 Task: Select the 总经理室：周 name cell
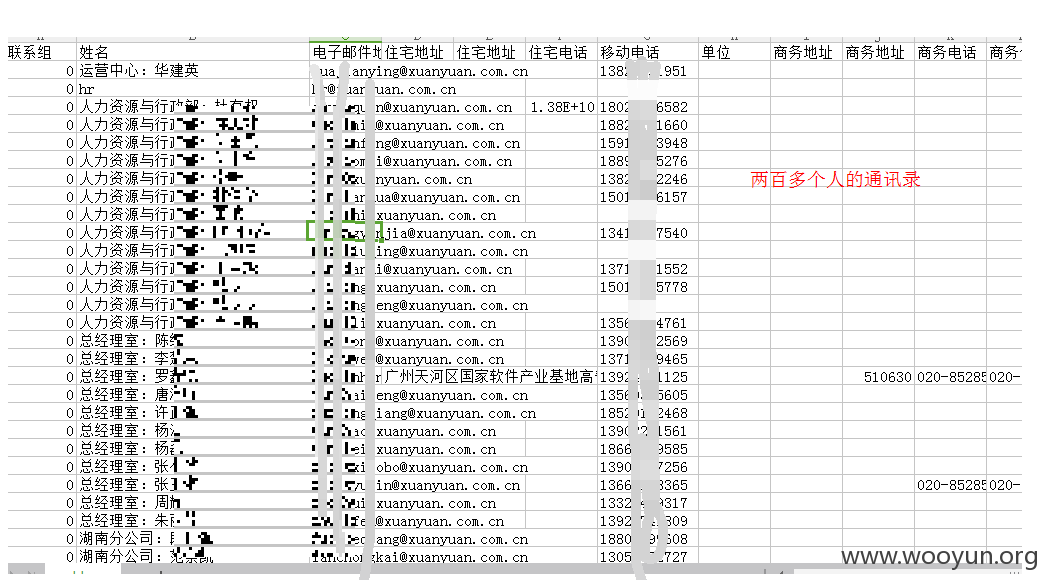tap(192, 504)
